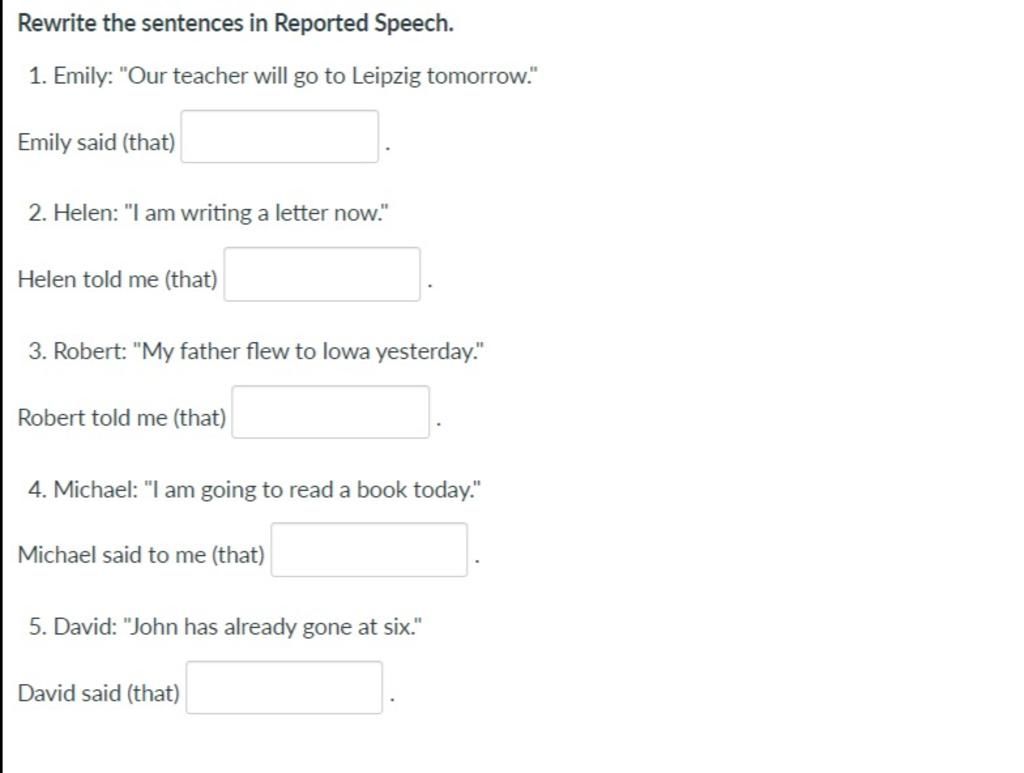Click sentence 2 "I am writing a letter now"
This screenshot has width=1024, height=773.
click(208, 213)
